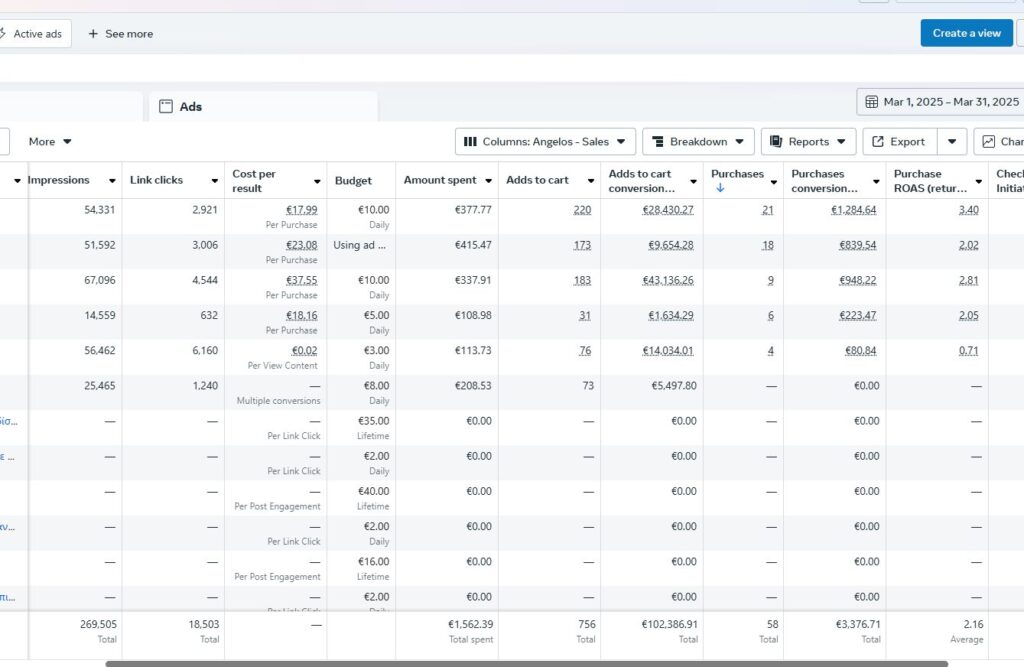The height and width of the screenshot is (667, 1024).
Task: Click the Breakdown stacked-bars icon
Action: pos(658,142)
